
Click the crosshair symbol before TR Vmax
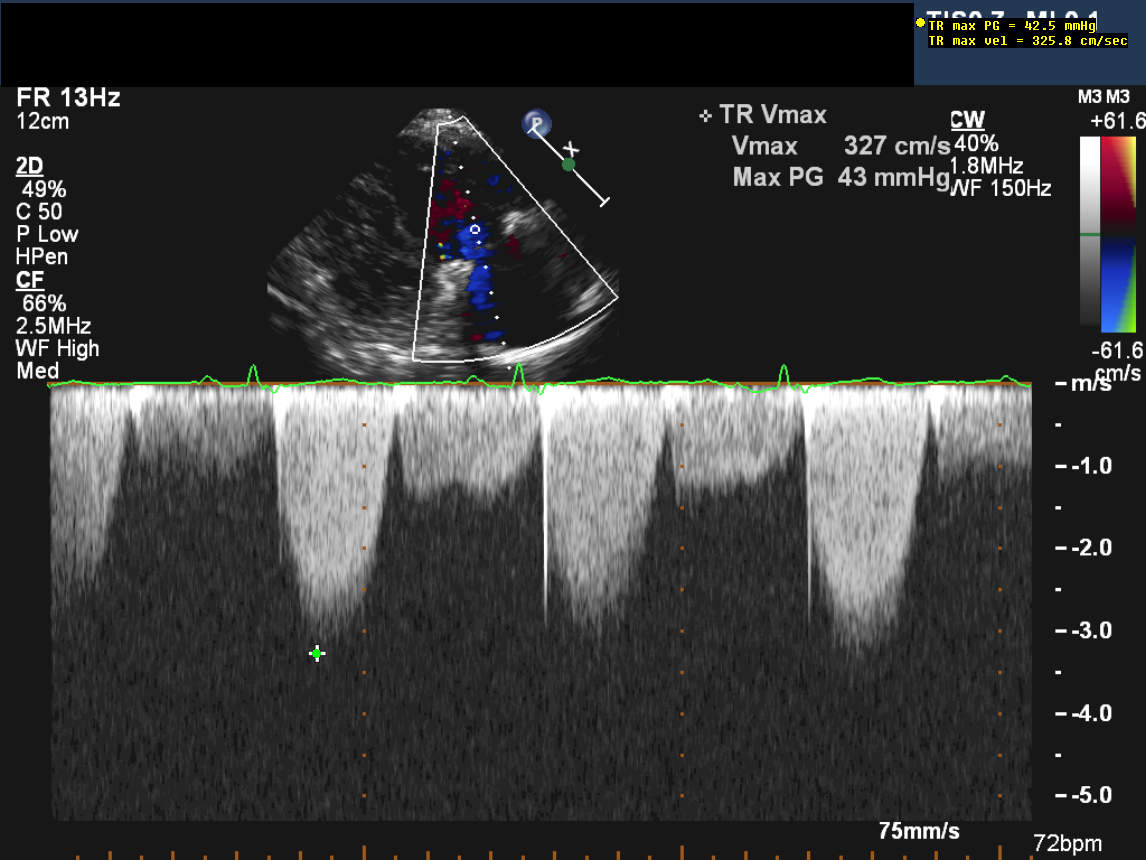tap(706, 116)
